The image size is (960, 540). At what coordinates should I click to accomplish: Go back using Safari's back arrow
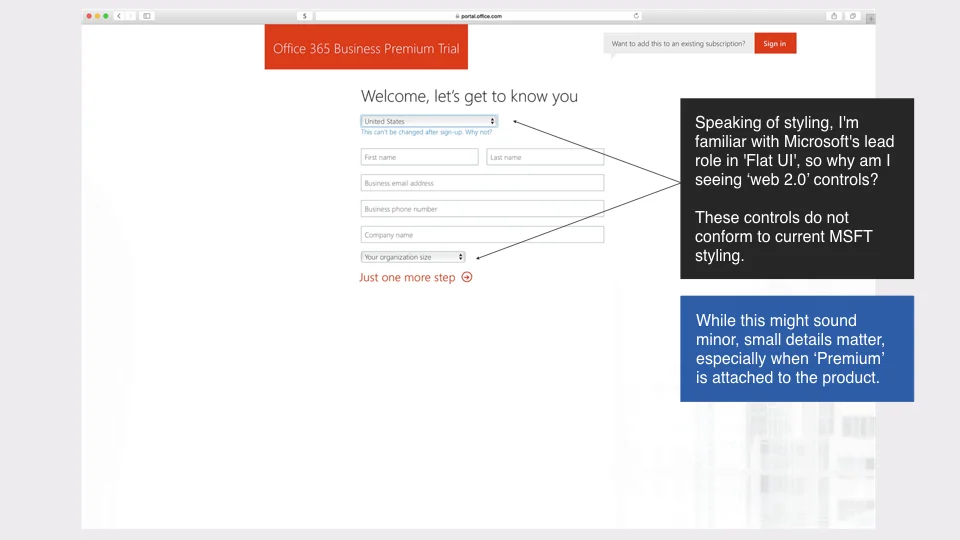[x=119, y=16]
